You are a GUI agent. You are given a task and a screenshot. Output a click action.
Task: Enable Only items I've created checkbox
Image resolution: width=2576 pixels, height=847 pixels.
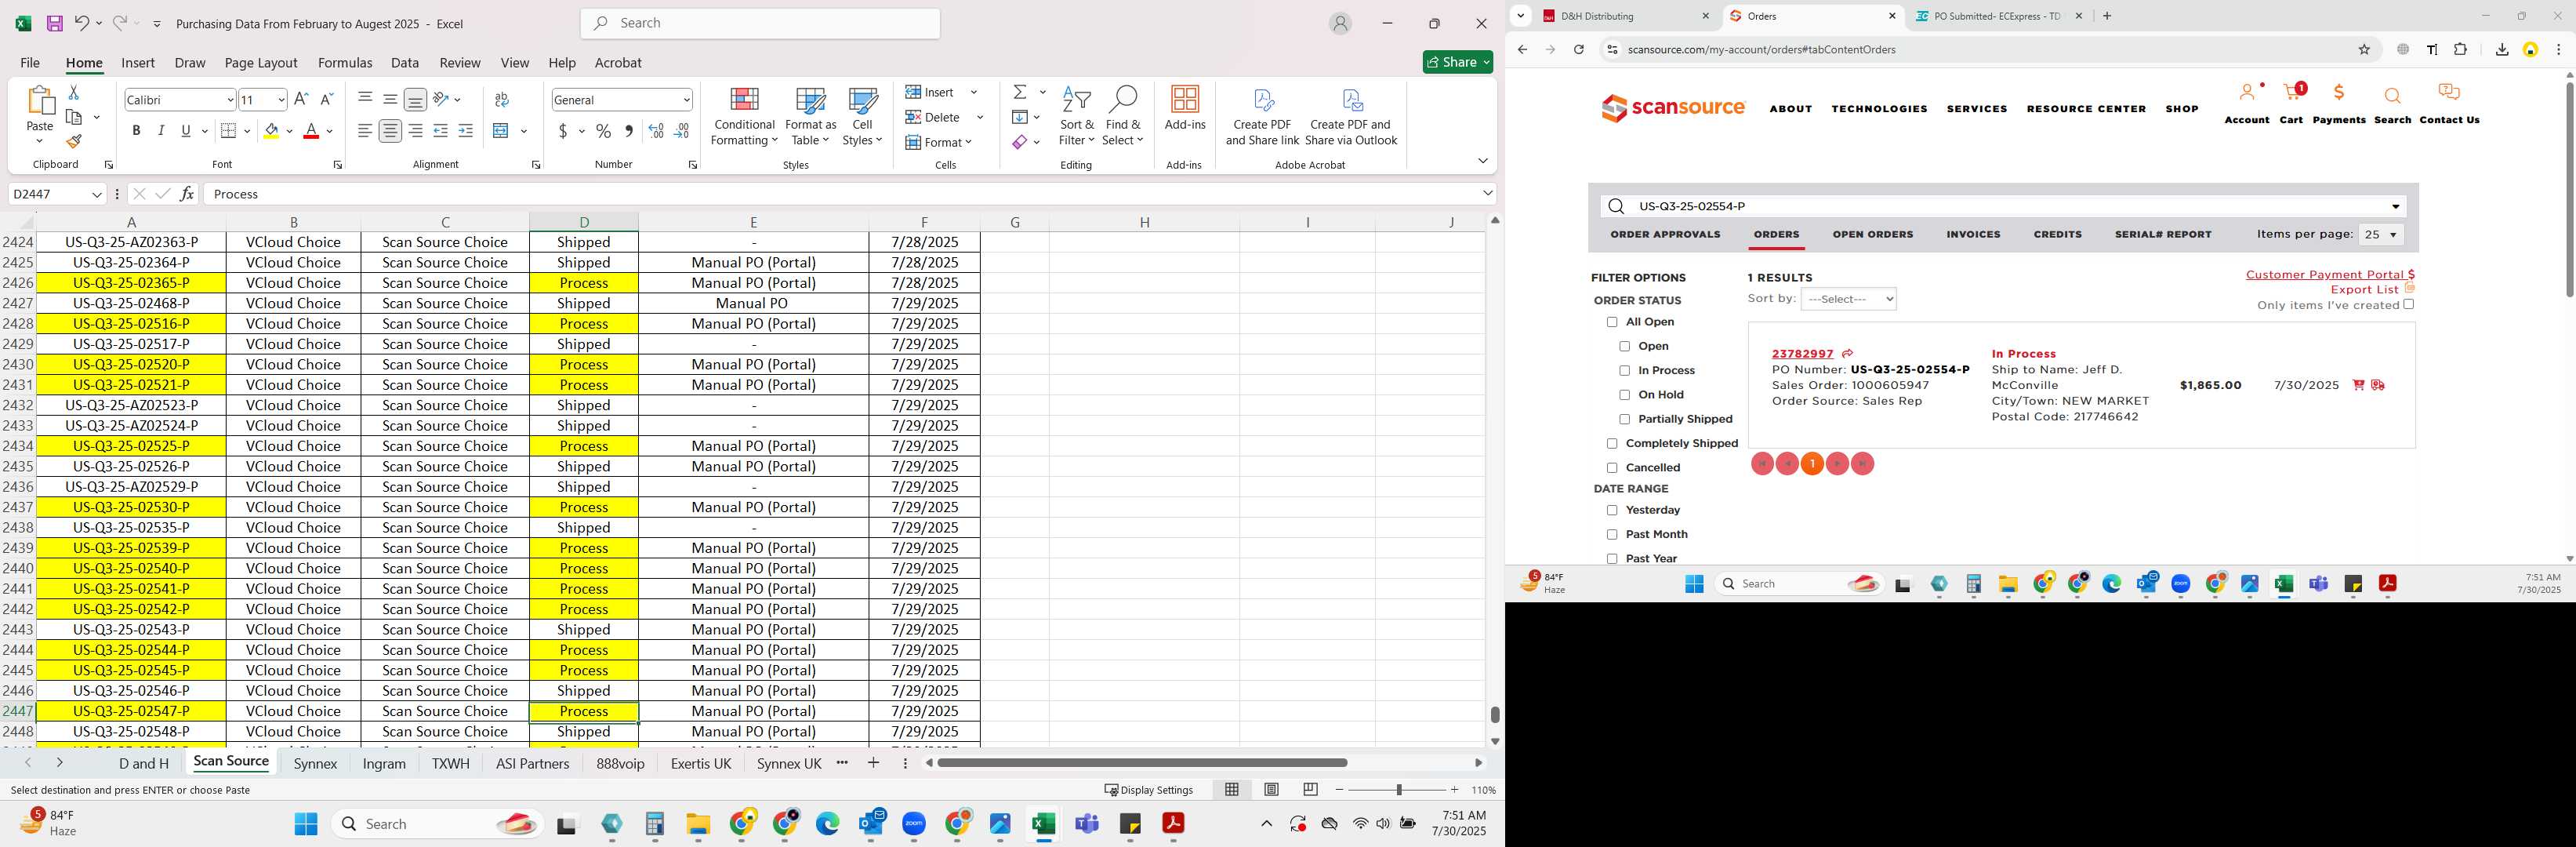coord(2408,304)
